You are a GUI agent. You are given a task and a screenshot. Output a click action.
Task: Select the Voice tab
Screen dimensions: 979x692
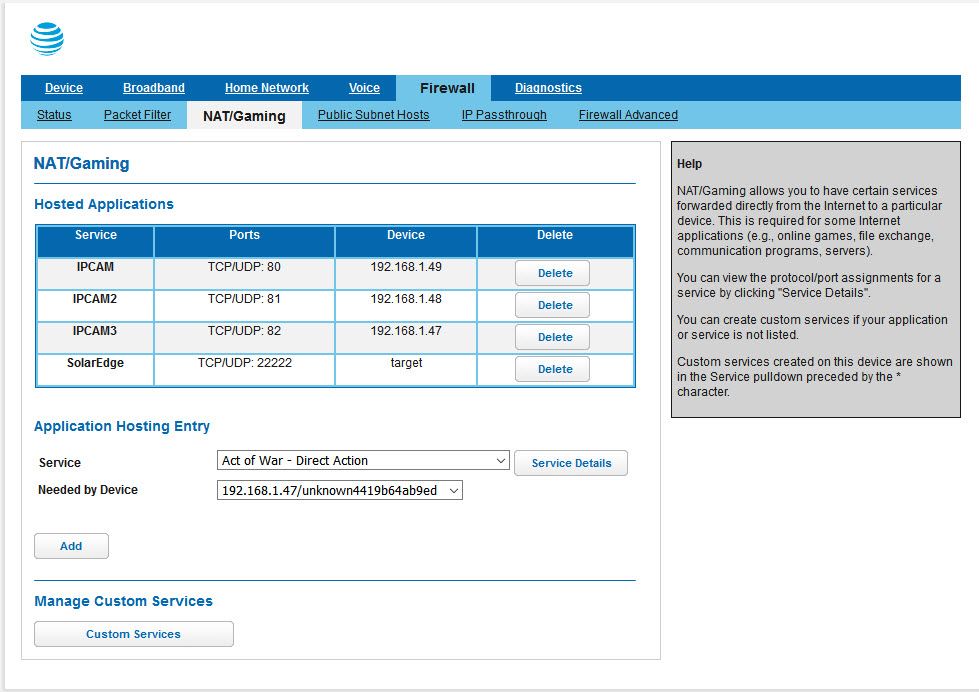(x=364, y=88)
